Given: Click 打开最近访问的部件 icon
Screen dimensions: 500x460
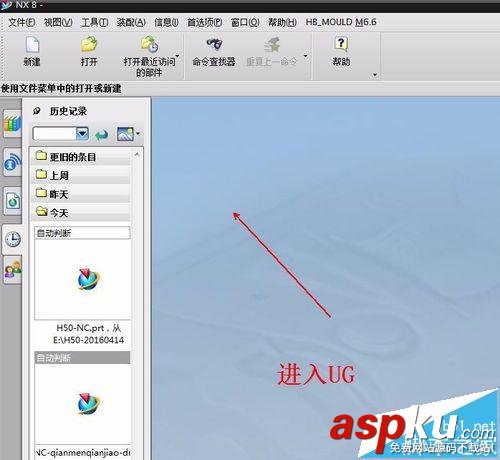Looking at the screenshot, I should pos(149,45).
